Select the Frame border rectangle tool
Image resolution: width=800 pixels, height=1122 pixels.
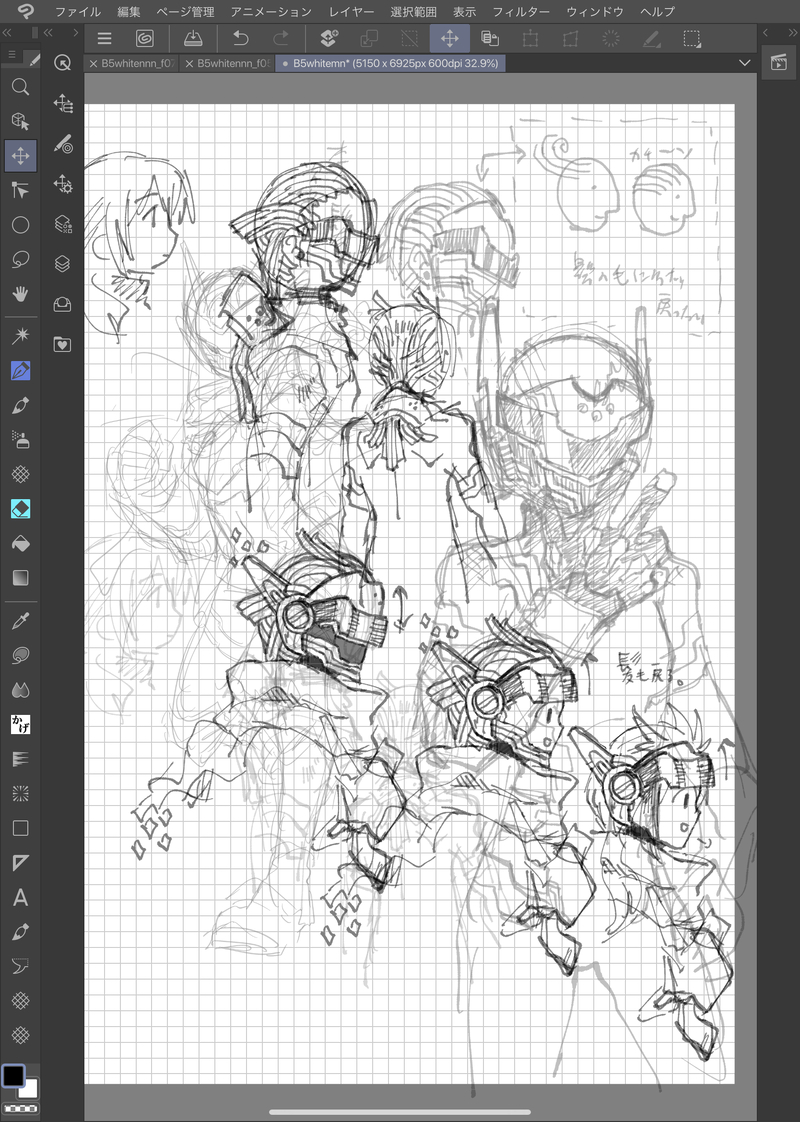point(21,828)
